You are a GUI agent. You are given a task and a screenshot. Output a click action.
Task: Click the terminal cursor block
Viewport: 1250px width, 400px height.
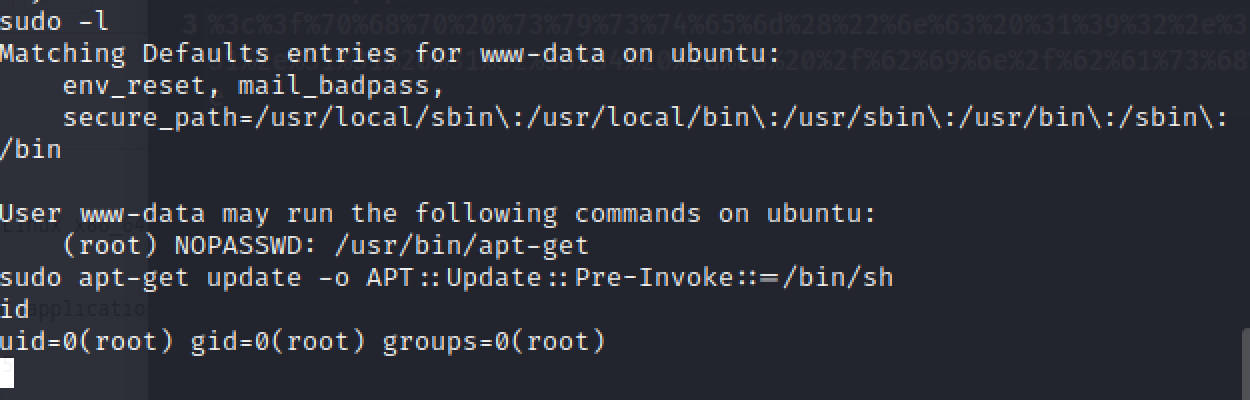pyautogui.click(x=7, y=374)
